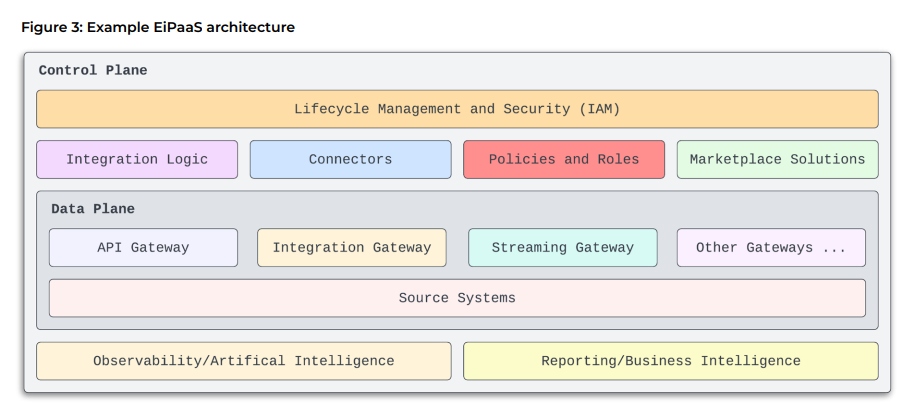Click the blue Connectors box
Image resolution: width=919 pixels, height=420 pixels.
(x=350, y=159)
